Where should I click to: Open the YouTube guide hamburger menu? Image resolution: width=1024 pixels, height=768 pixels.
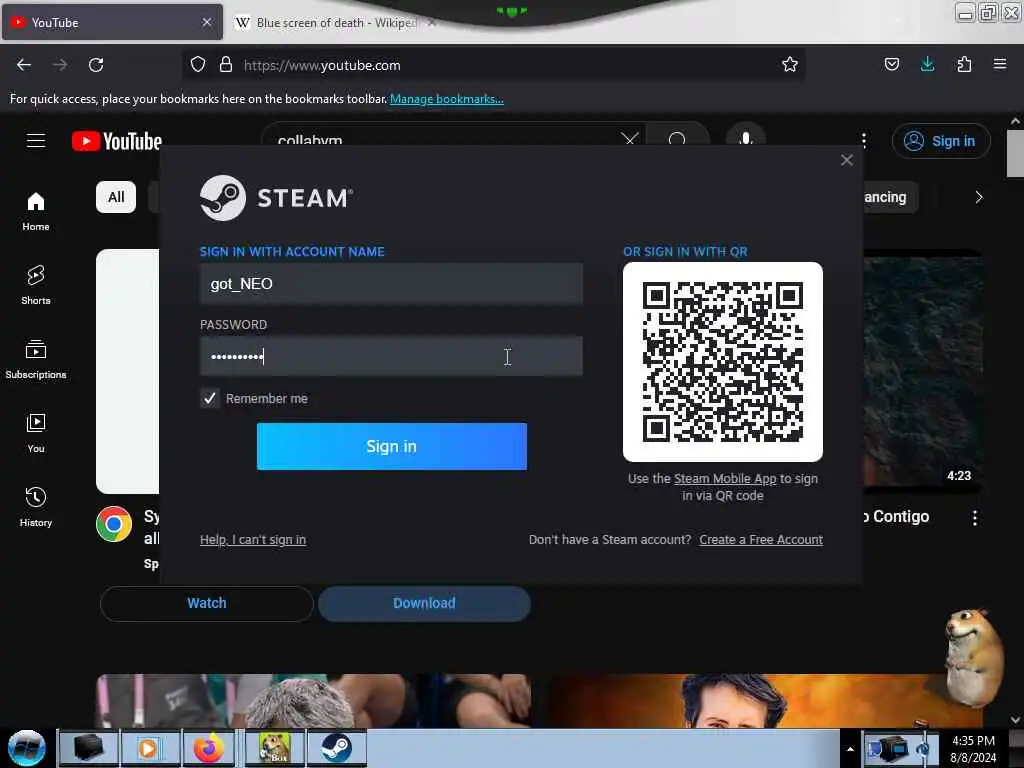coord(36,140)
